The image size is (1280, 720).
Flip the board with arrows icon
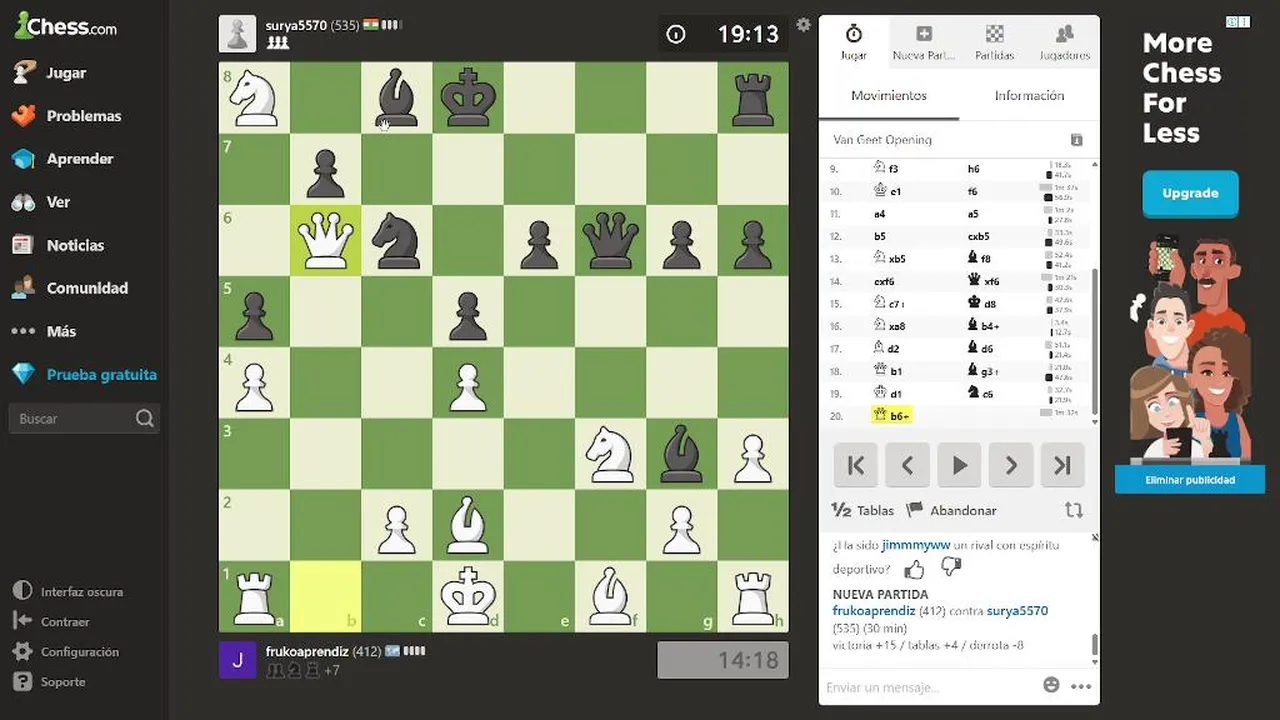pos(1074,510)
